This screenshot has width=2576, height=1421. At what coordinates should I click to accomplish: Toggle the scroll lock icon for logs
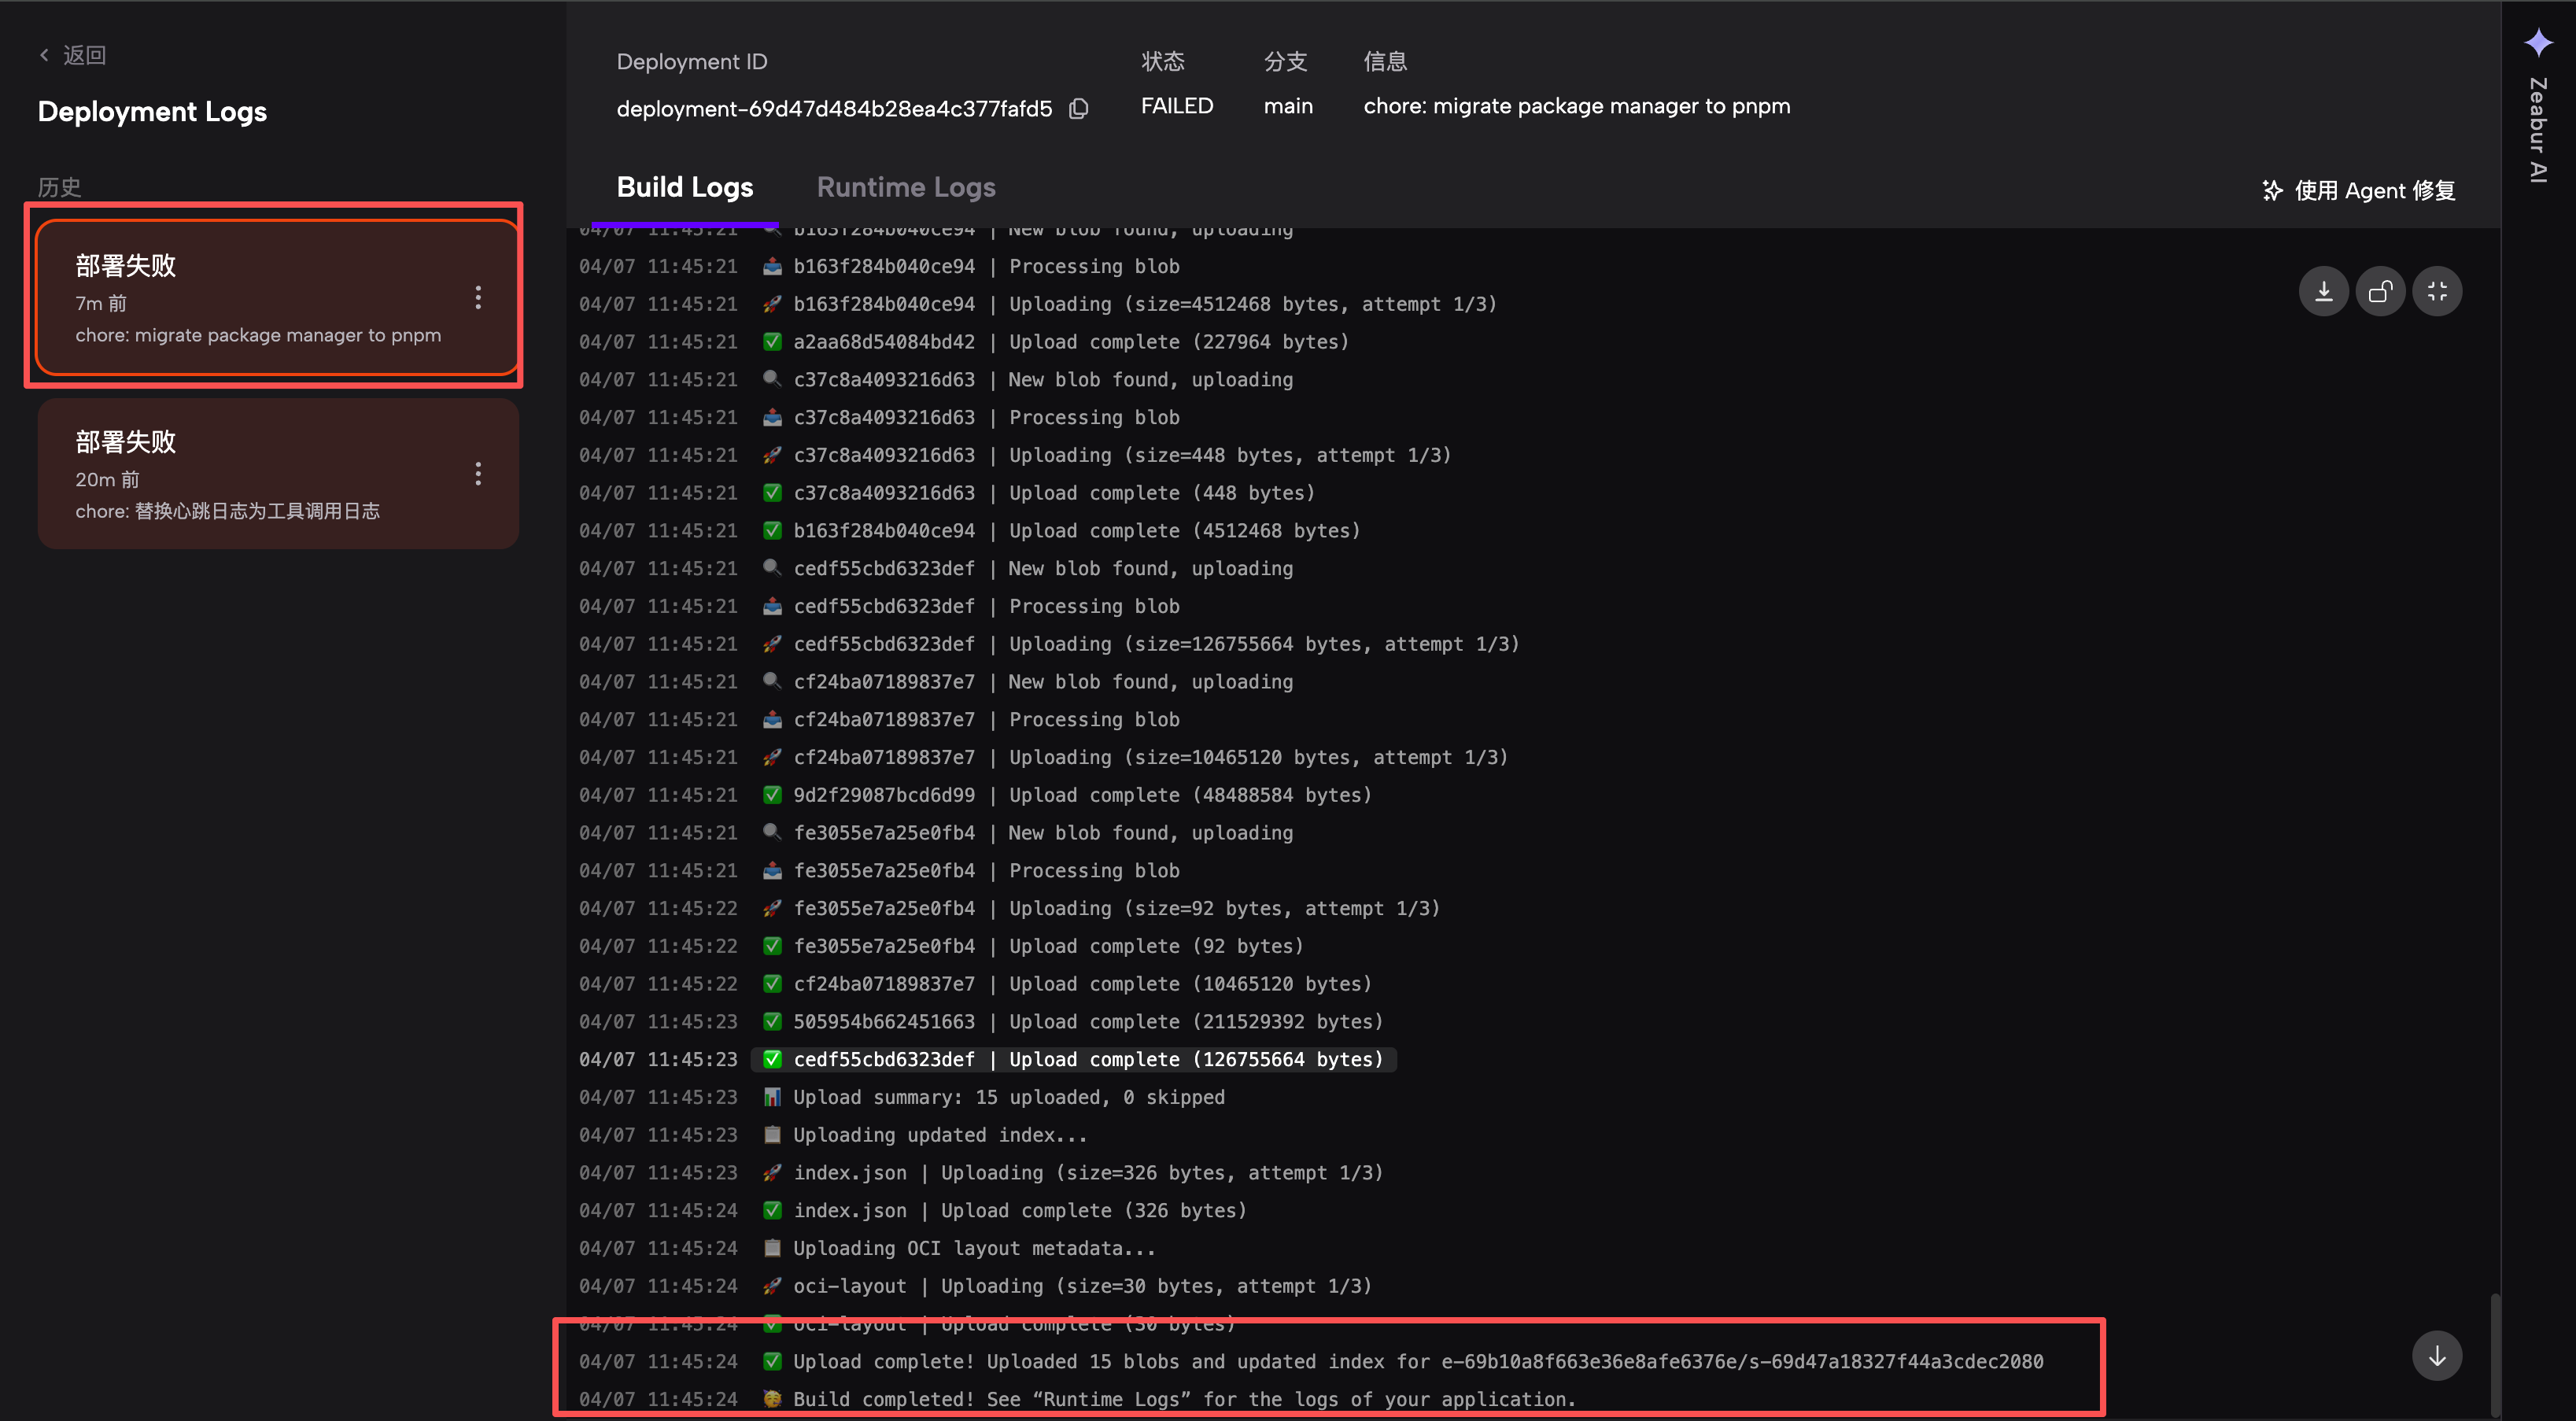click(x=2380, y=291)
